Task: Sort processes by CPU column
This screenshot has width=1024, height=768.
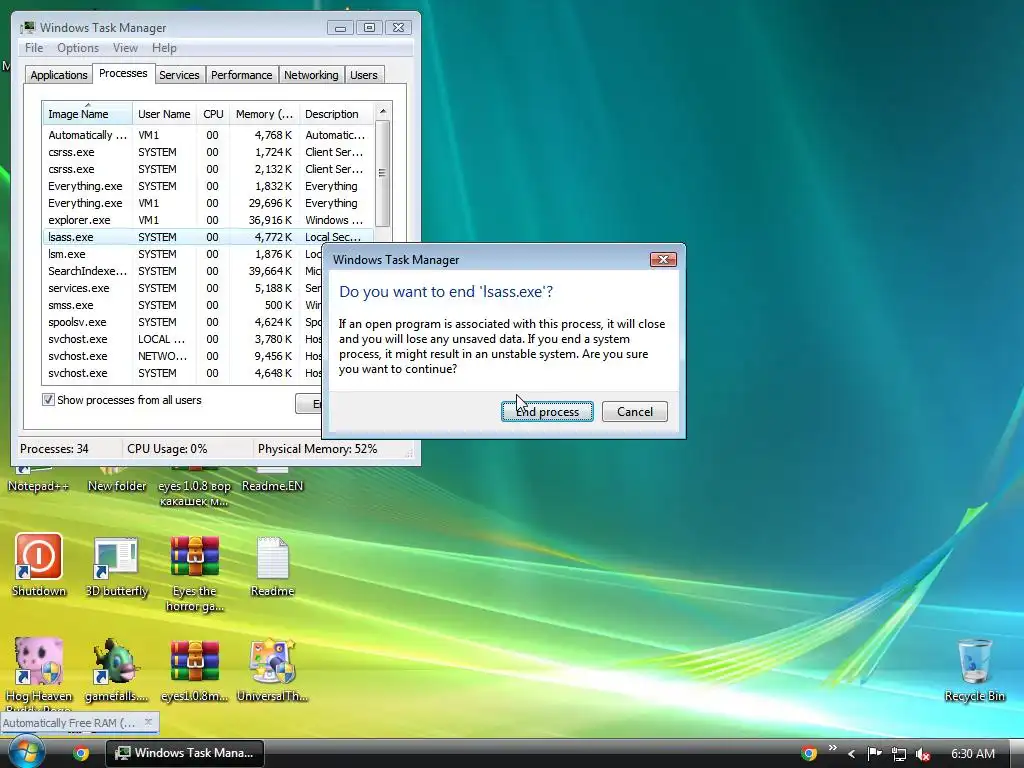Action: pos(213,114)
